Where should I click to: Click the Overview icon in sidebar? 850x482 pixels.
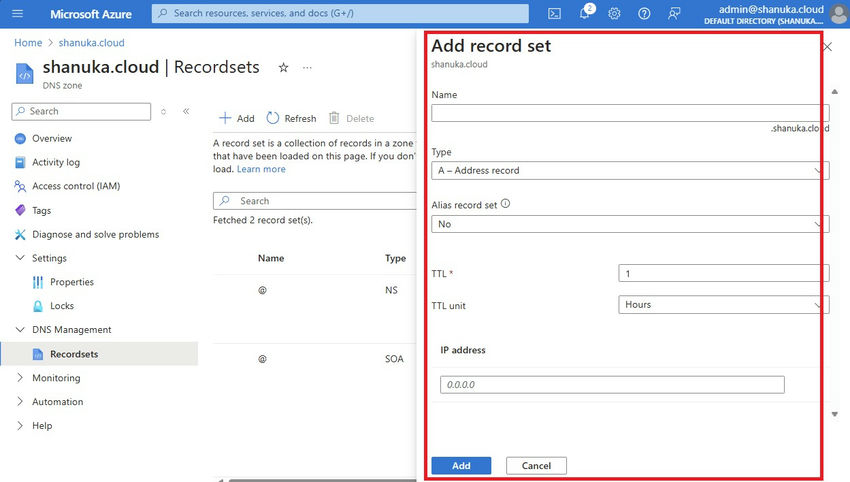pos(20,139)
